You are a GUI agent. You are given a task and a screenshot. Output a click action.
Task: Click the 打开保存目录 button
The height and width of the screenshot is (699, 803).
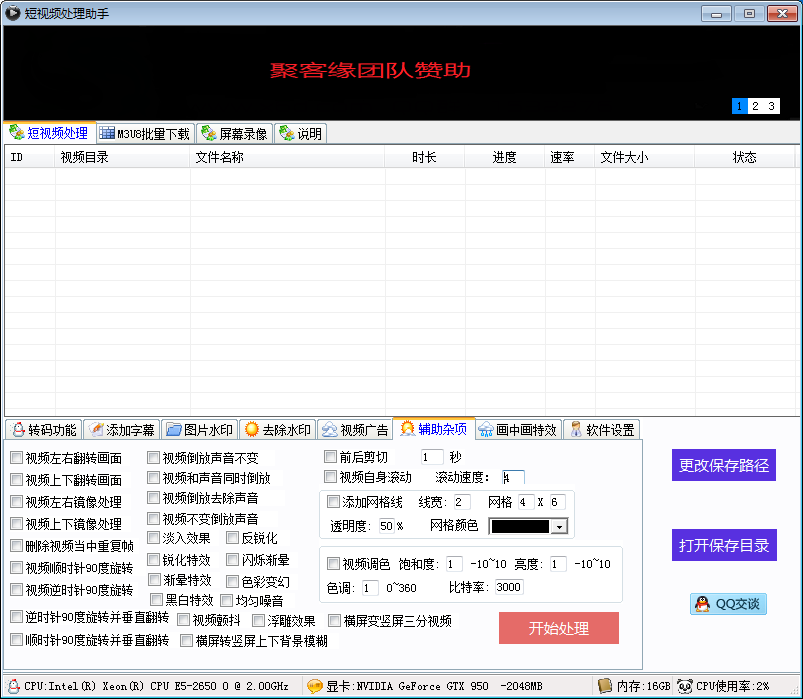coord(724,545)
